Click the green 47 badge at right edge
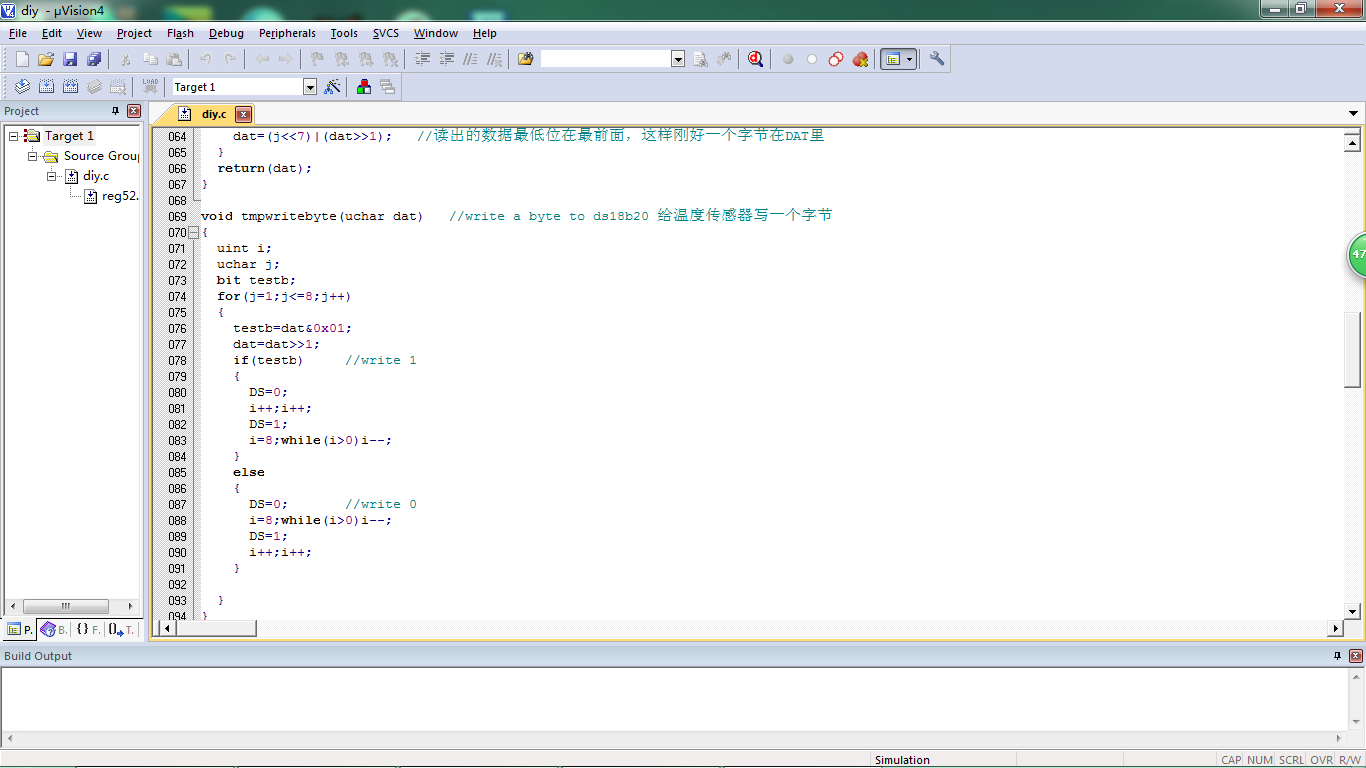1366x768 pixels. [x=1357, y=255]
